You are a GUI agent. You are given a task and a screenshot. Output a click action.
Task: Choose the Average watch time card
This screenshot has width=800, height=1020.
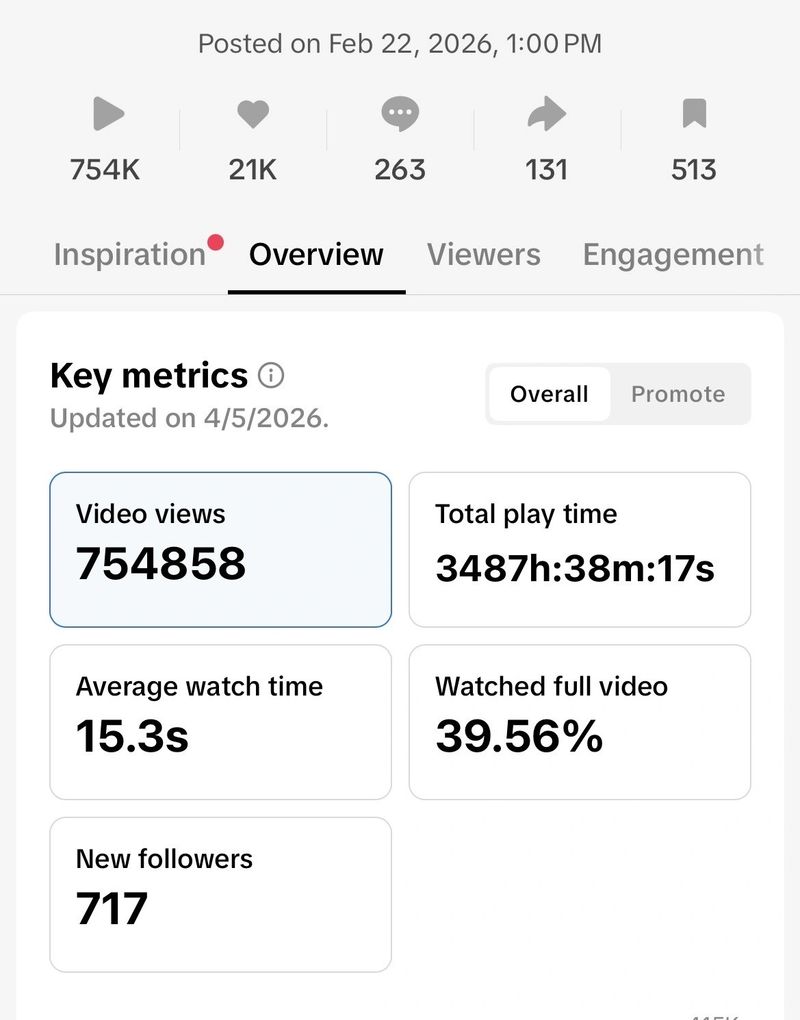pyautogui.click(x=220, y=722)
